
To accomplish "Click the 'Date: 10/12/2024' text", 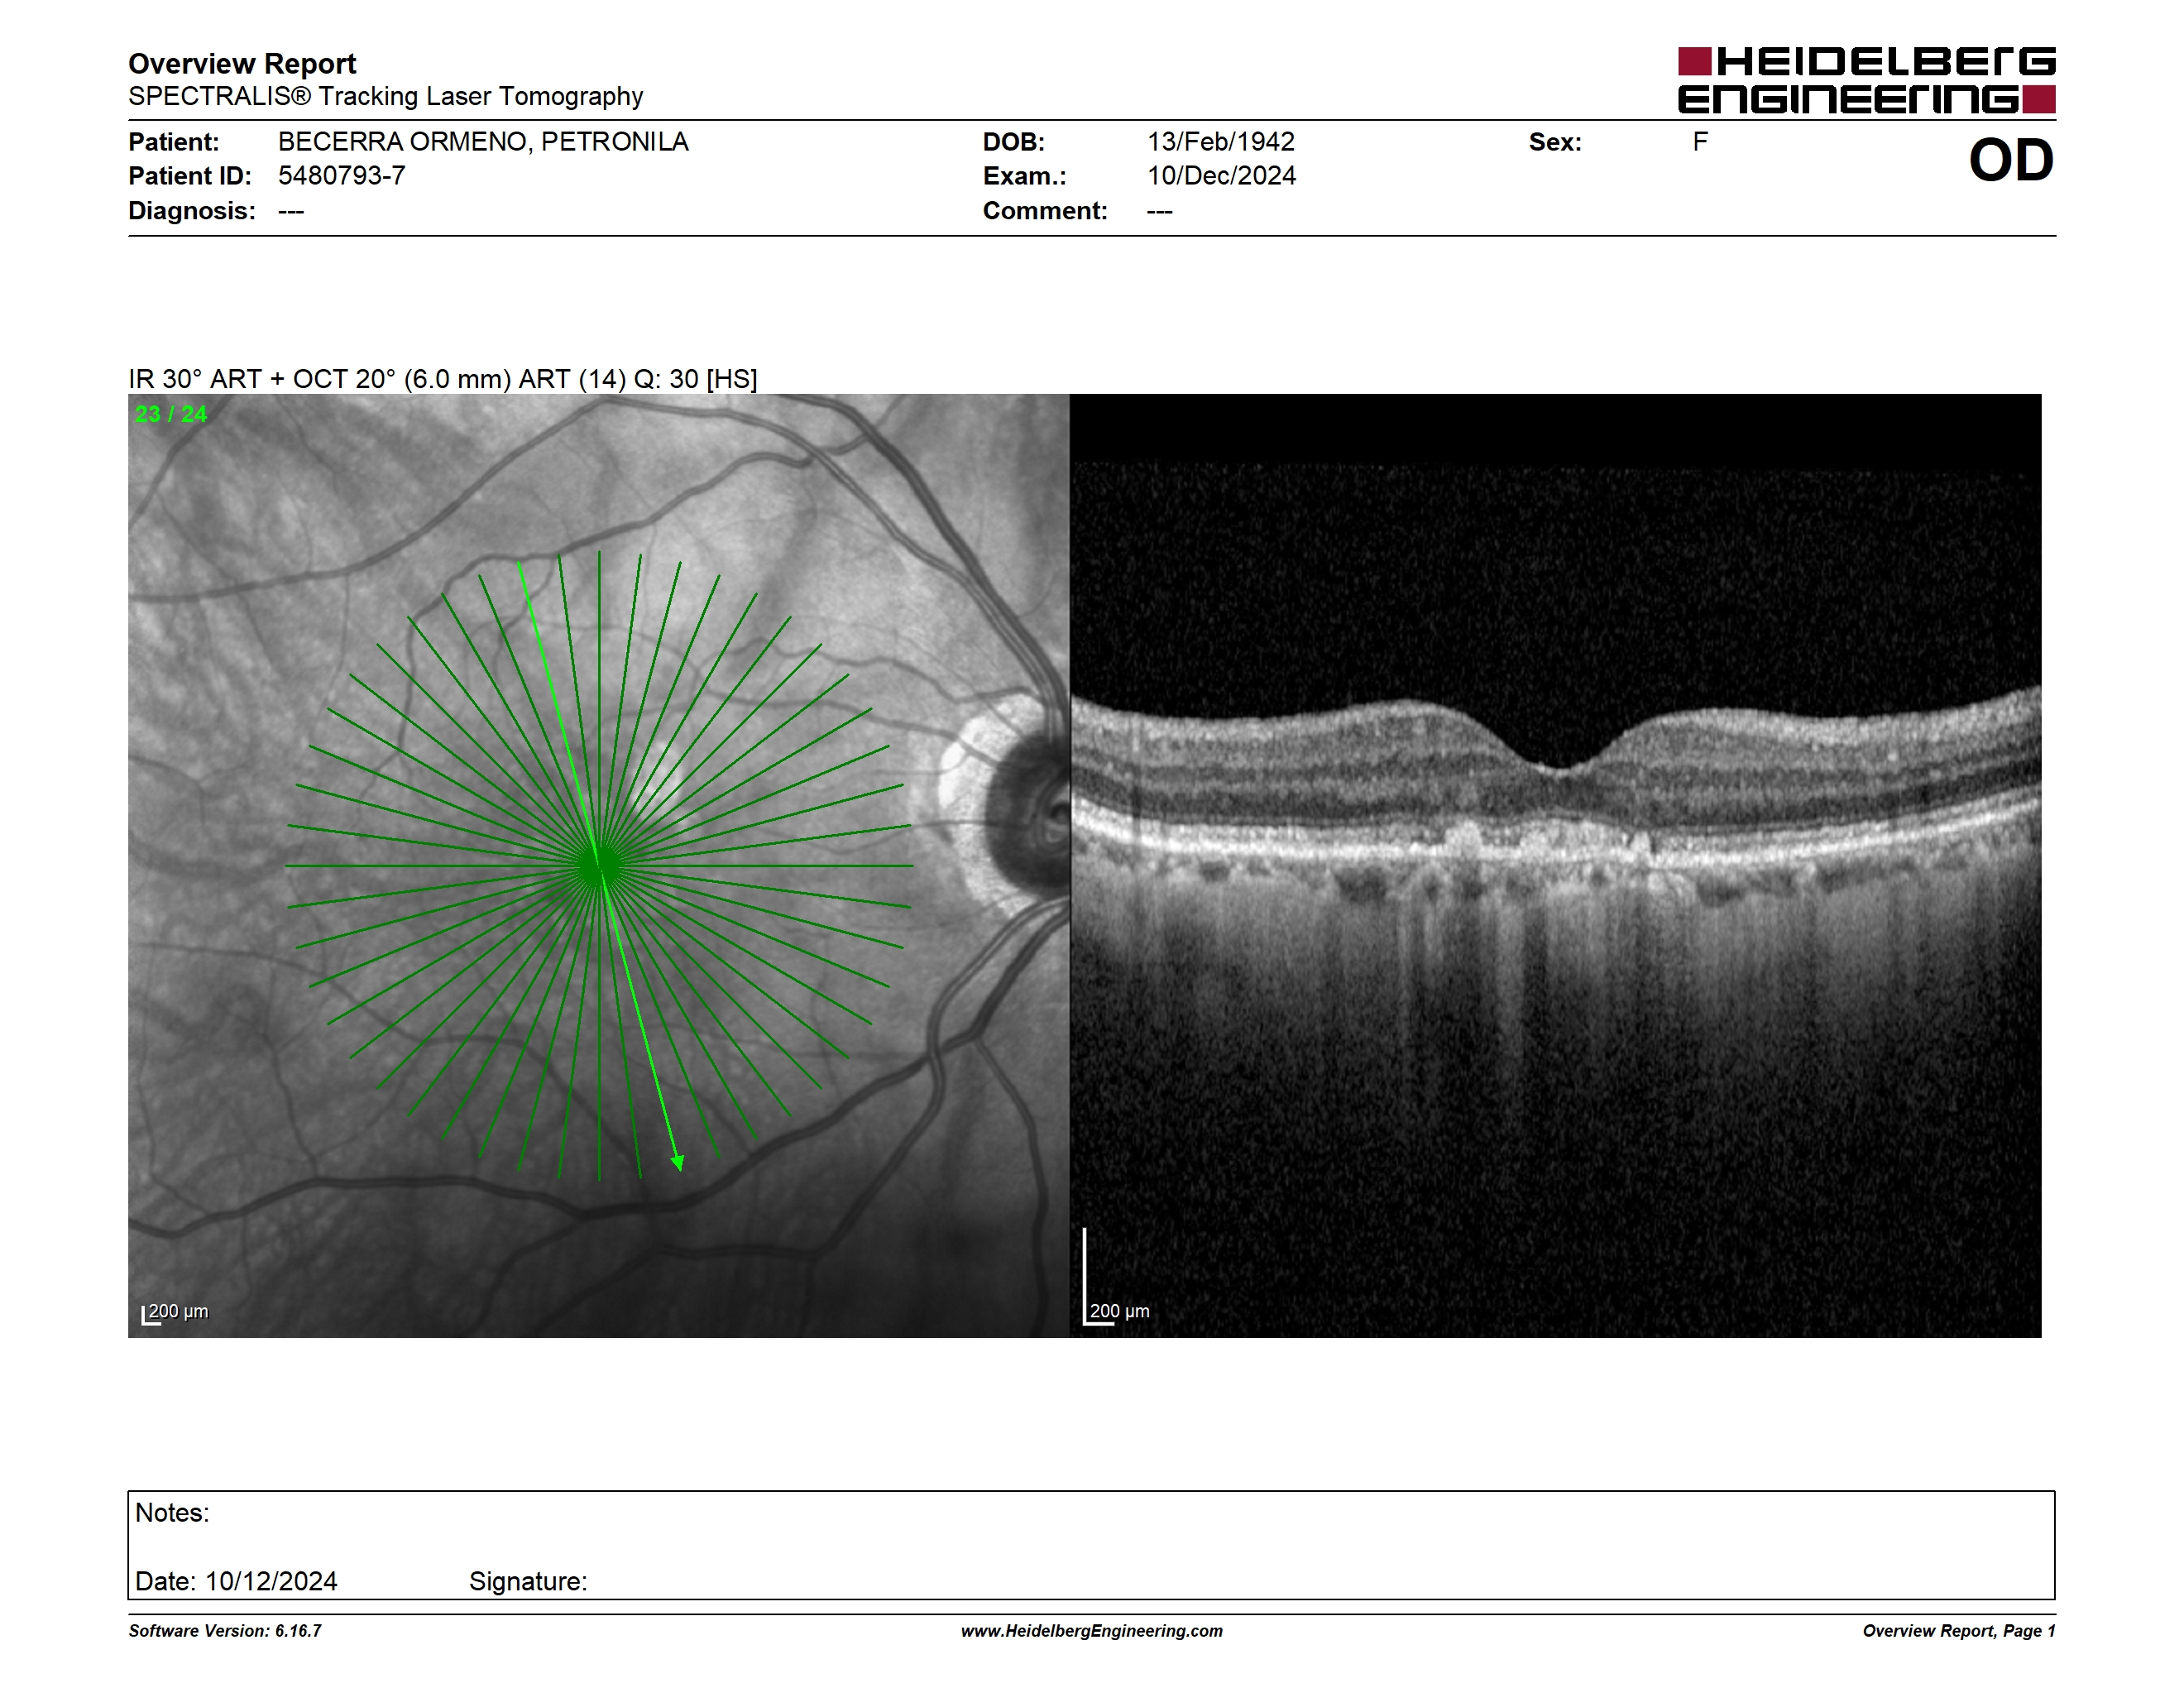I will [x=236, y=1581].
